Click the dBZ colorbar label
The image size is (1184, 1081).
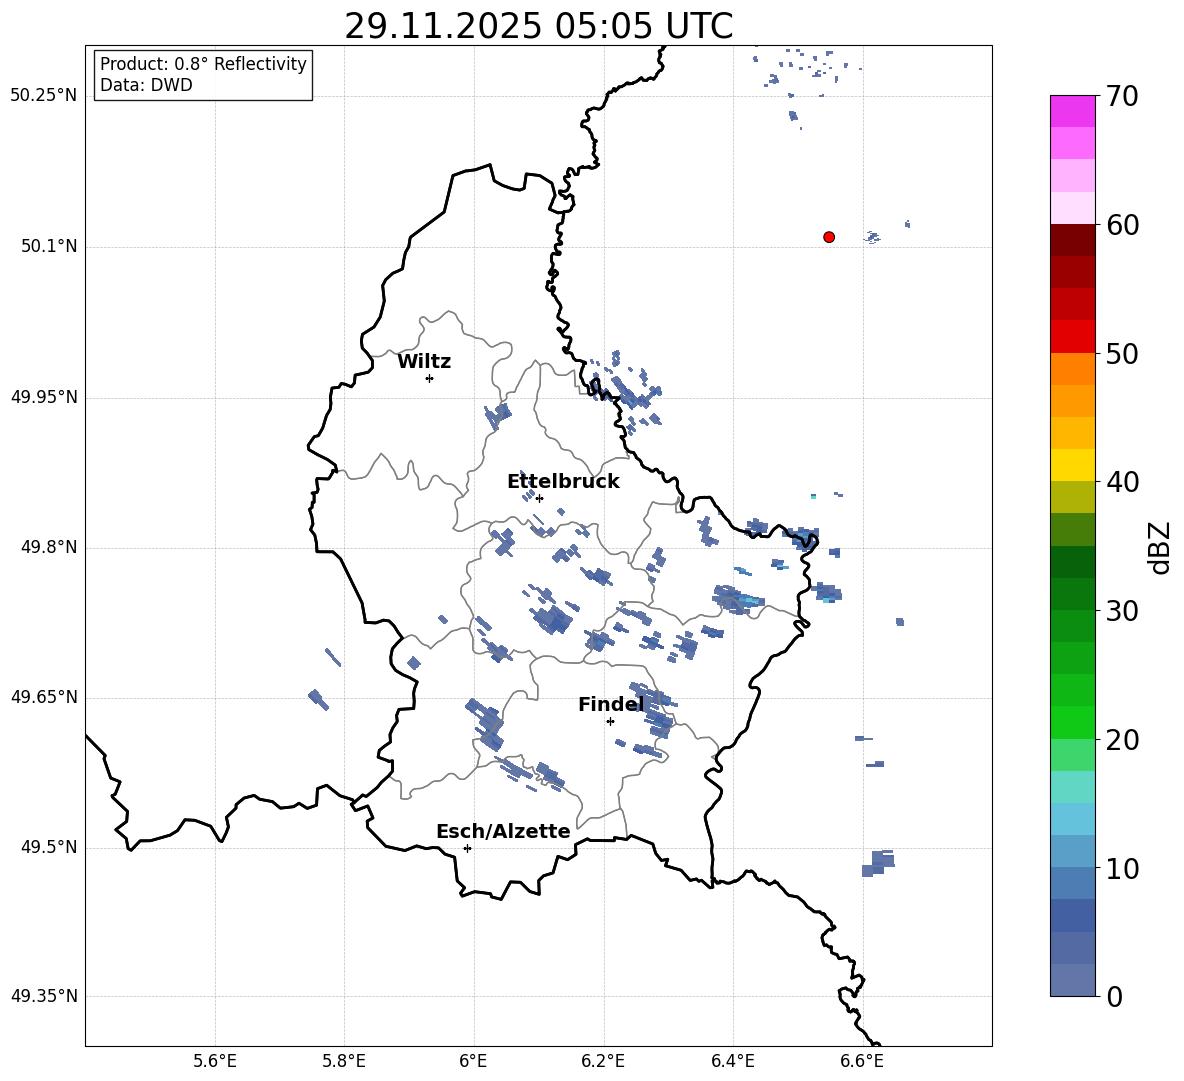click(x=1161, y=548)
